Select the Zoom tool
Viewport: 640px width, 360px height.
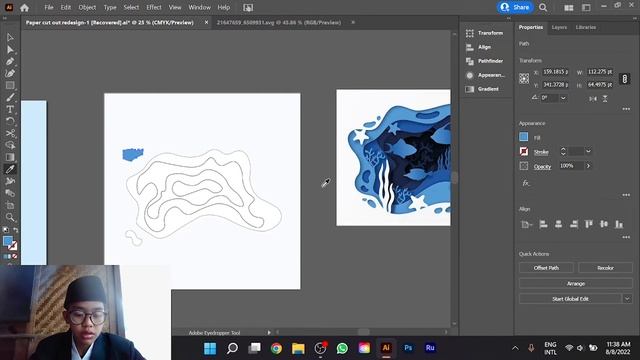point(10,217)
